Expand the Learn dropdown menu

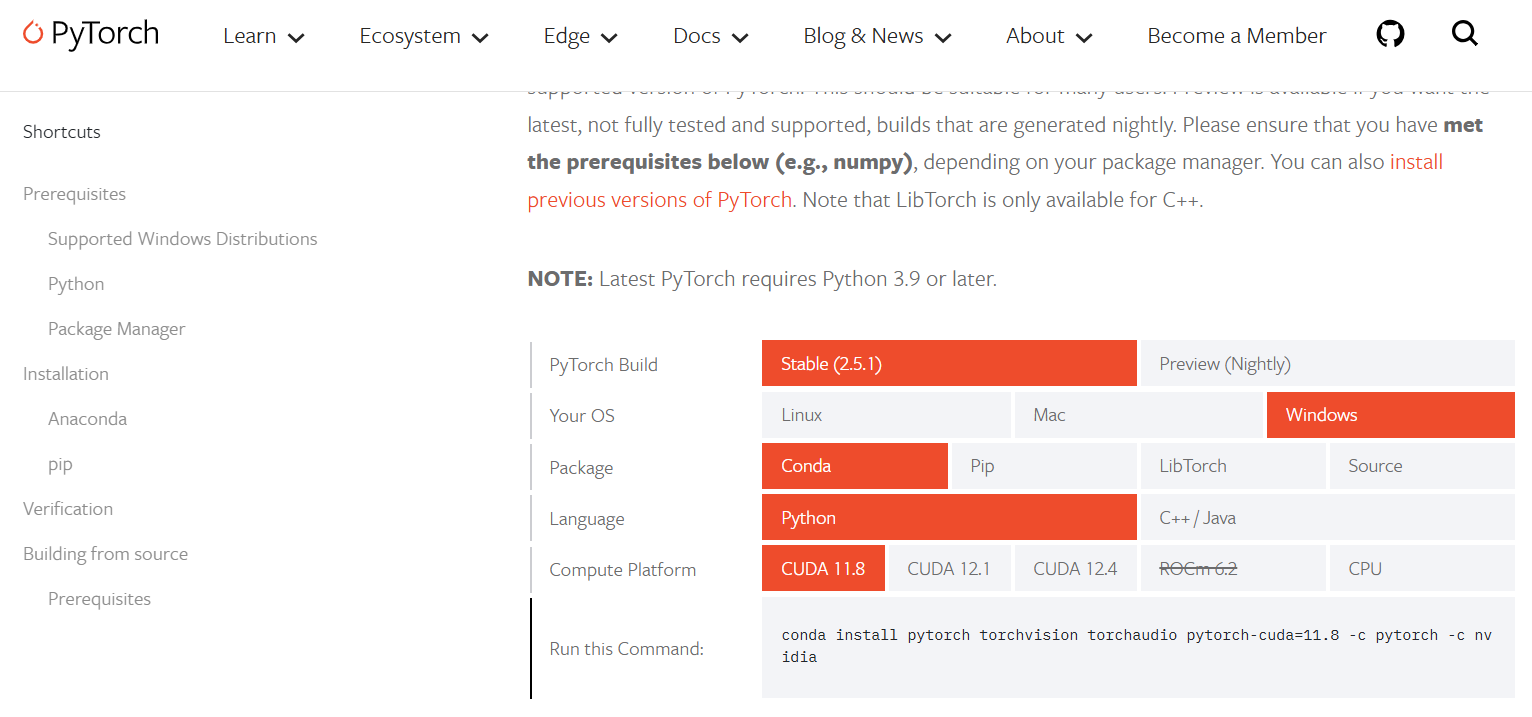pyautogui.click(x=263, y=36)
